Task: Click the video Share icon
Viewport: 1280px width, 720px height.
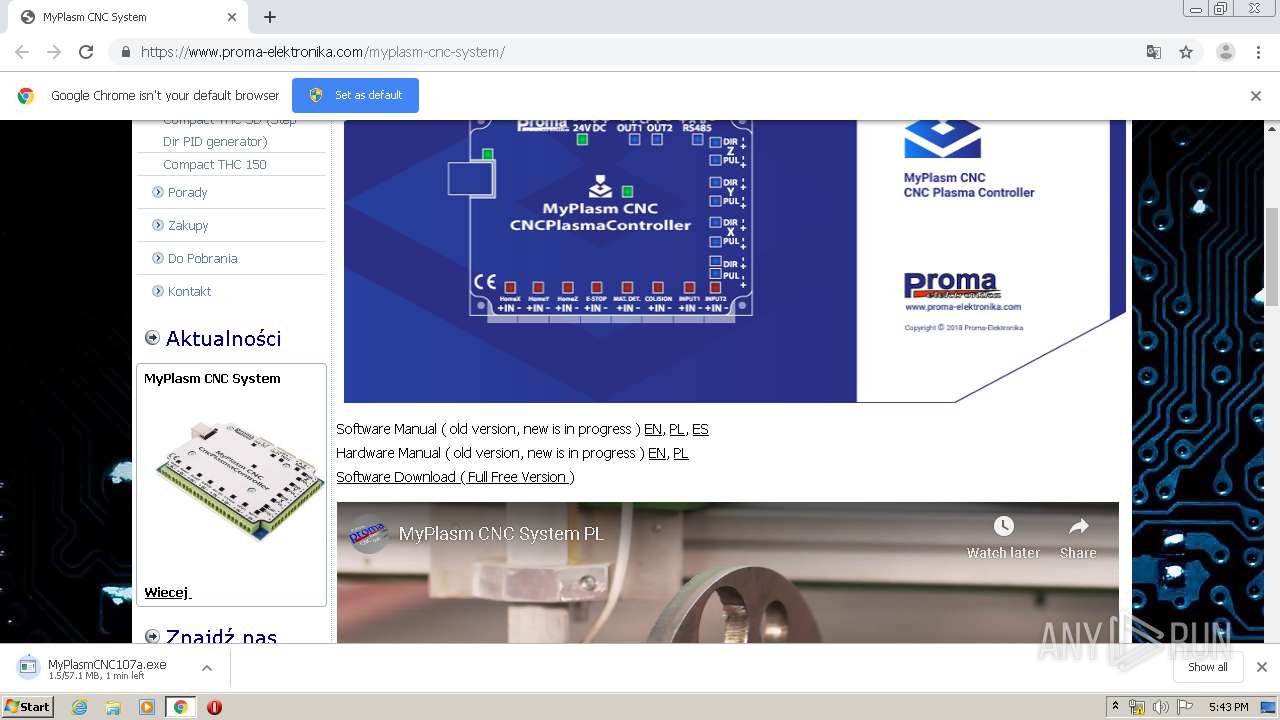Action: coord(1078,537)
